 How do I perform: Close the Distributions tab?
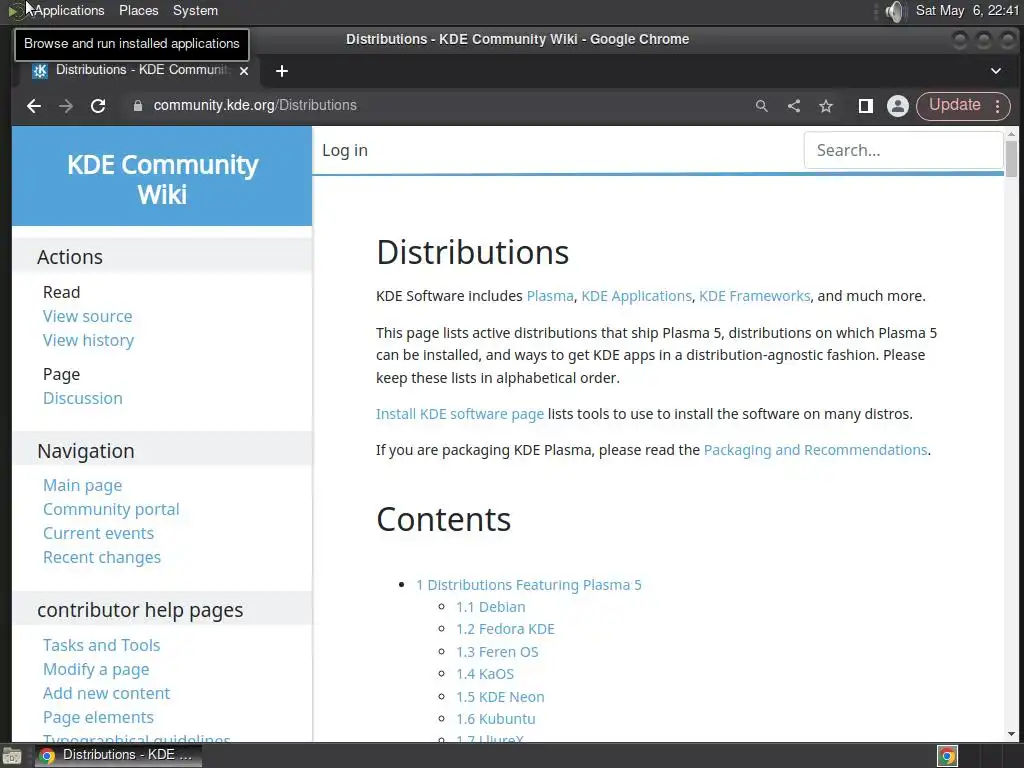(x=244, y=71)
